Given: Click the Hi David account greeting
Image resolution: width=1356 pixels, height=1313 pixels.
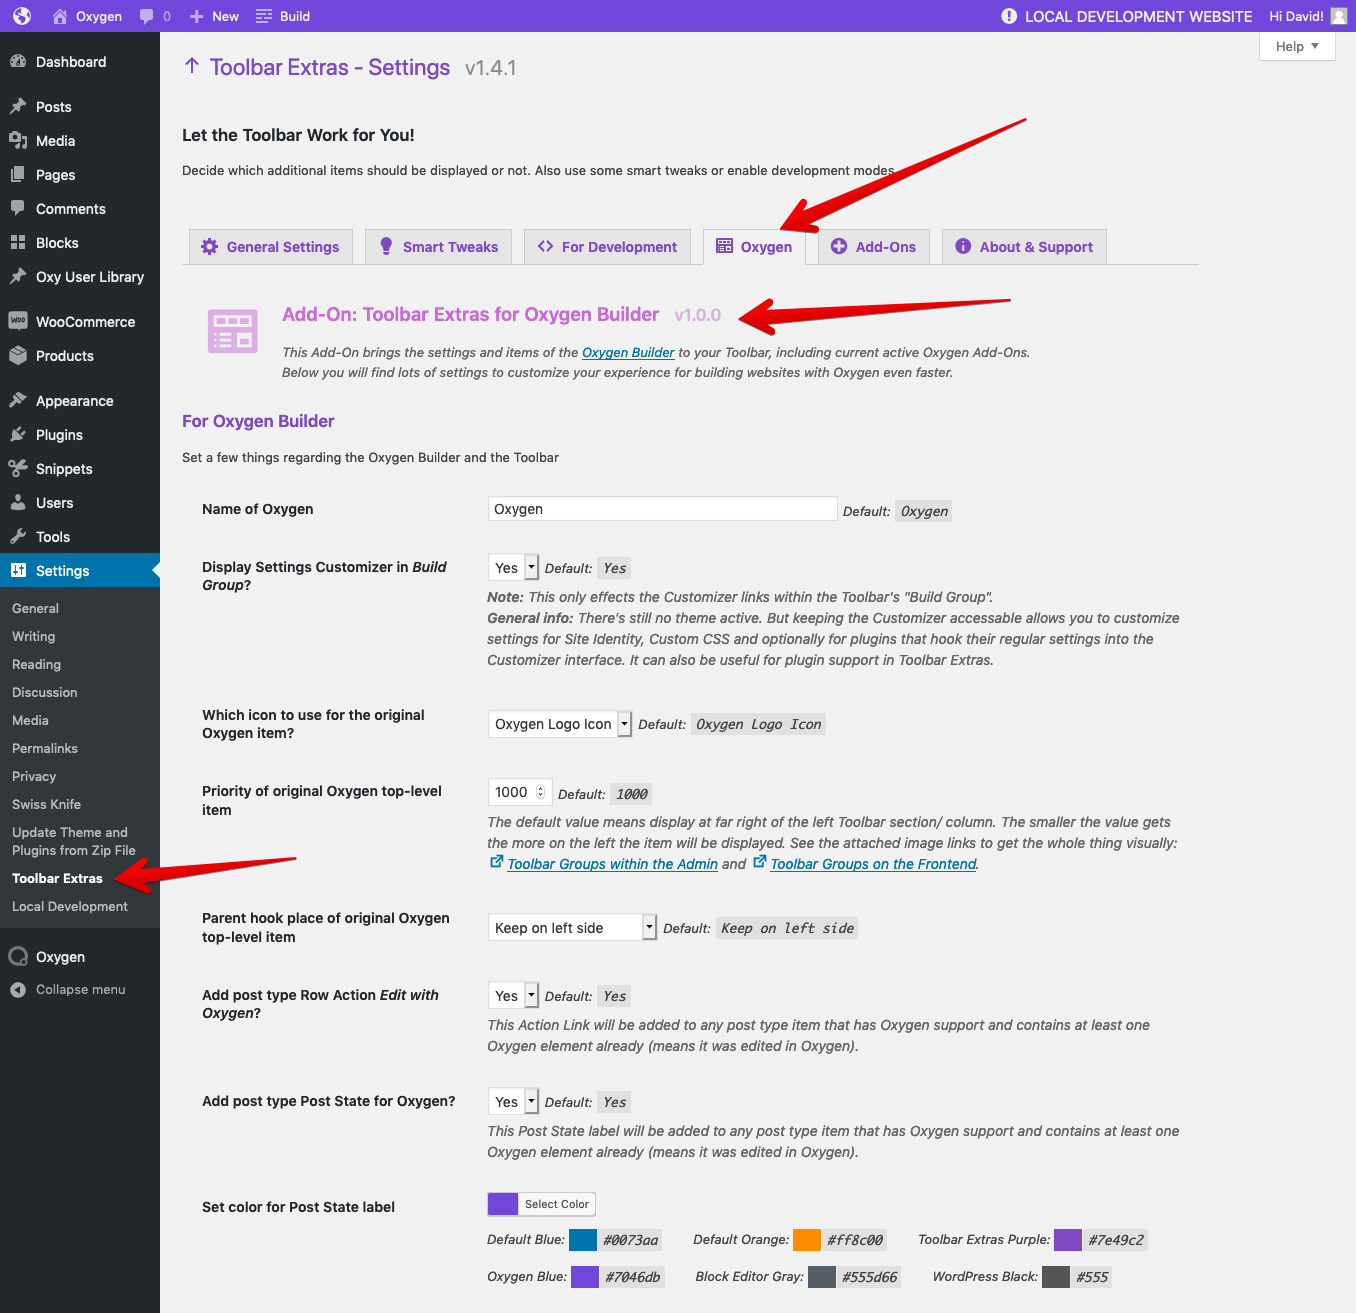Looking at the screenshot, I should coord(1296,16).
